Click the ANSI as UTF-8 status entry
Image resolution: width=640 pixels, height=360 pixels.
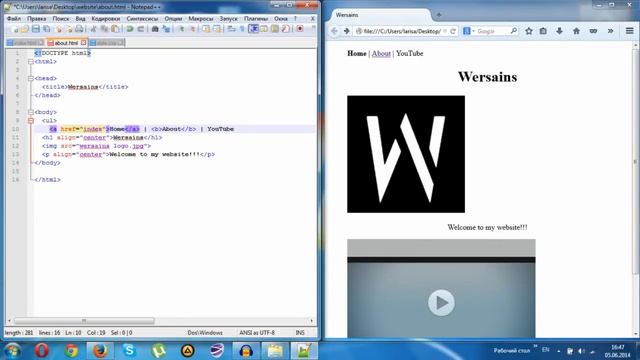(257, 333)
